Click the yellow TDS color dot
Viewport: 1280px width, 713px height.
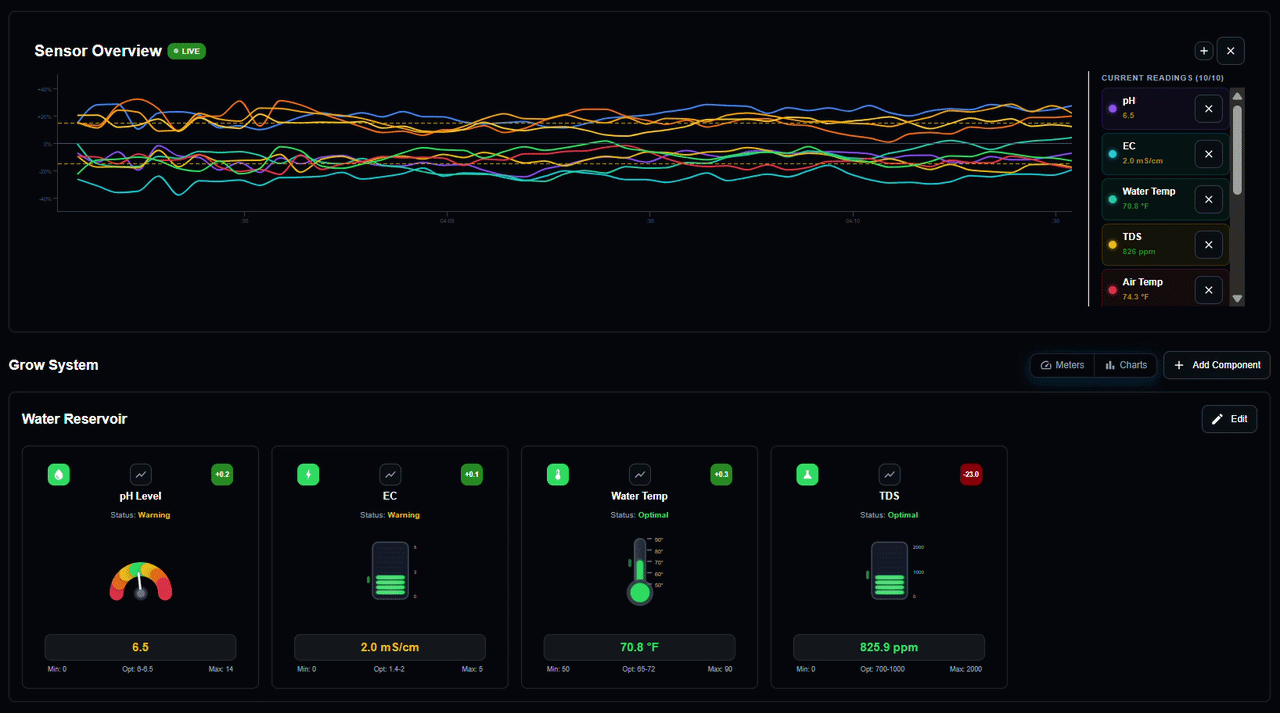tap(1112, 245)
